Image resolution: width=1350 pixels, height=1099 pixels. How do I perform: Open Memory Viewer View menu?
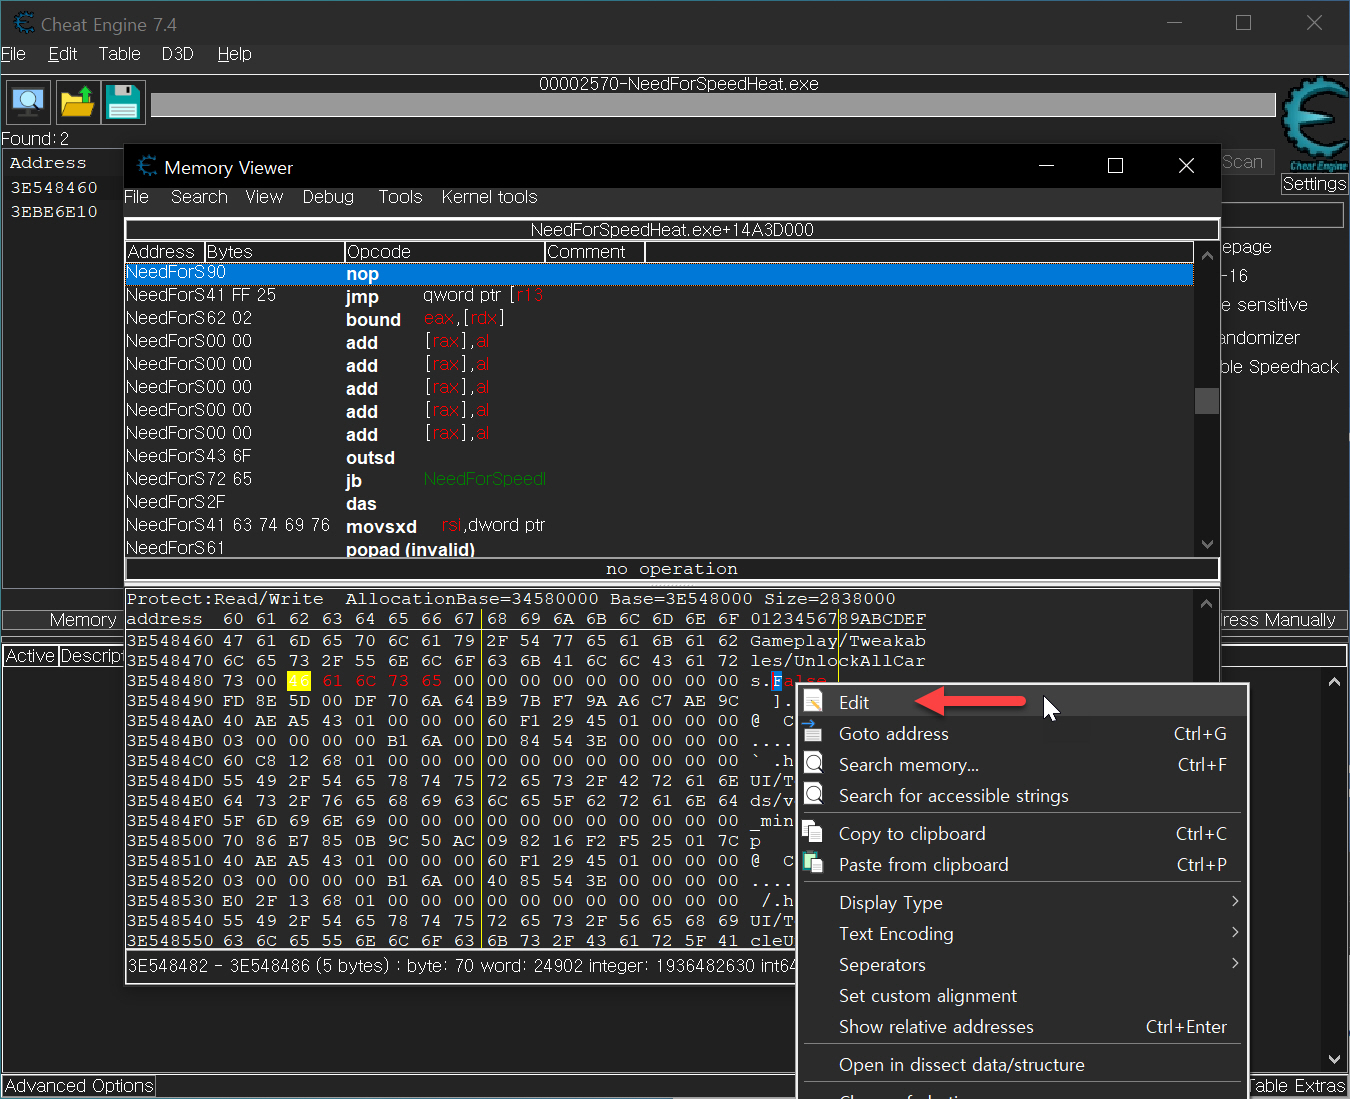coord(264,197)
